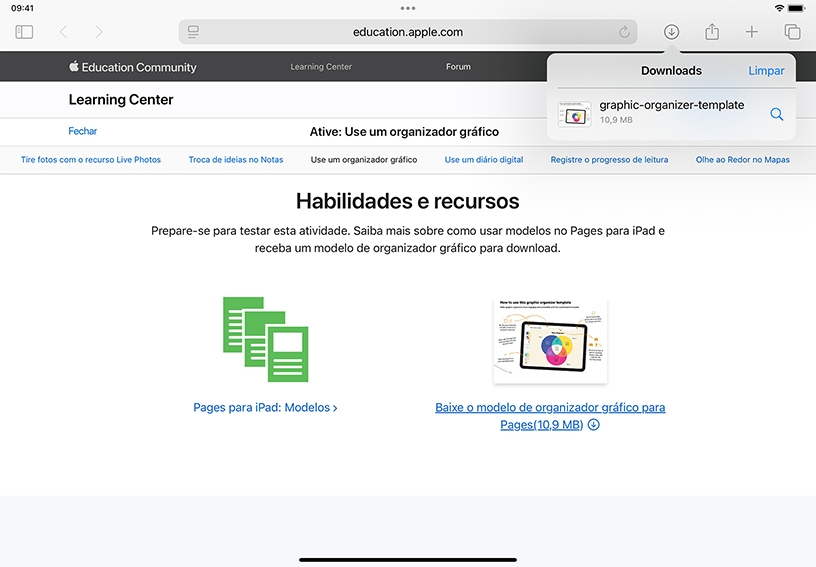816x567 pixels.
Task: Click the Apple Education Community logo
Action: pos(133,67)
